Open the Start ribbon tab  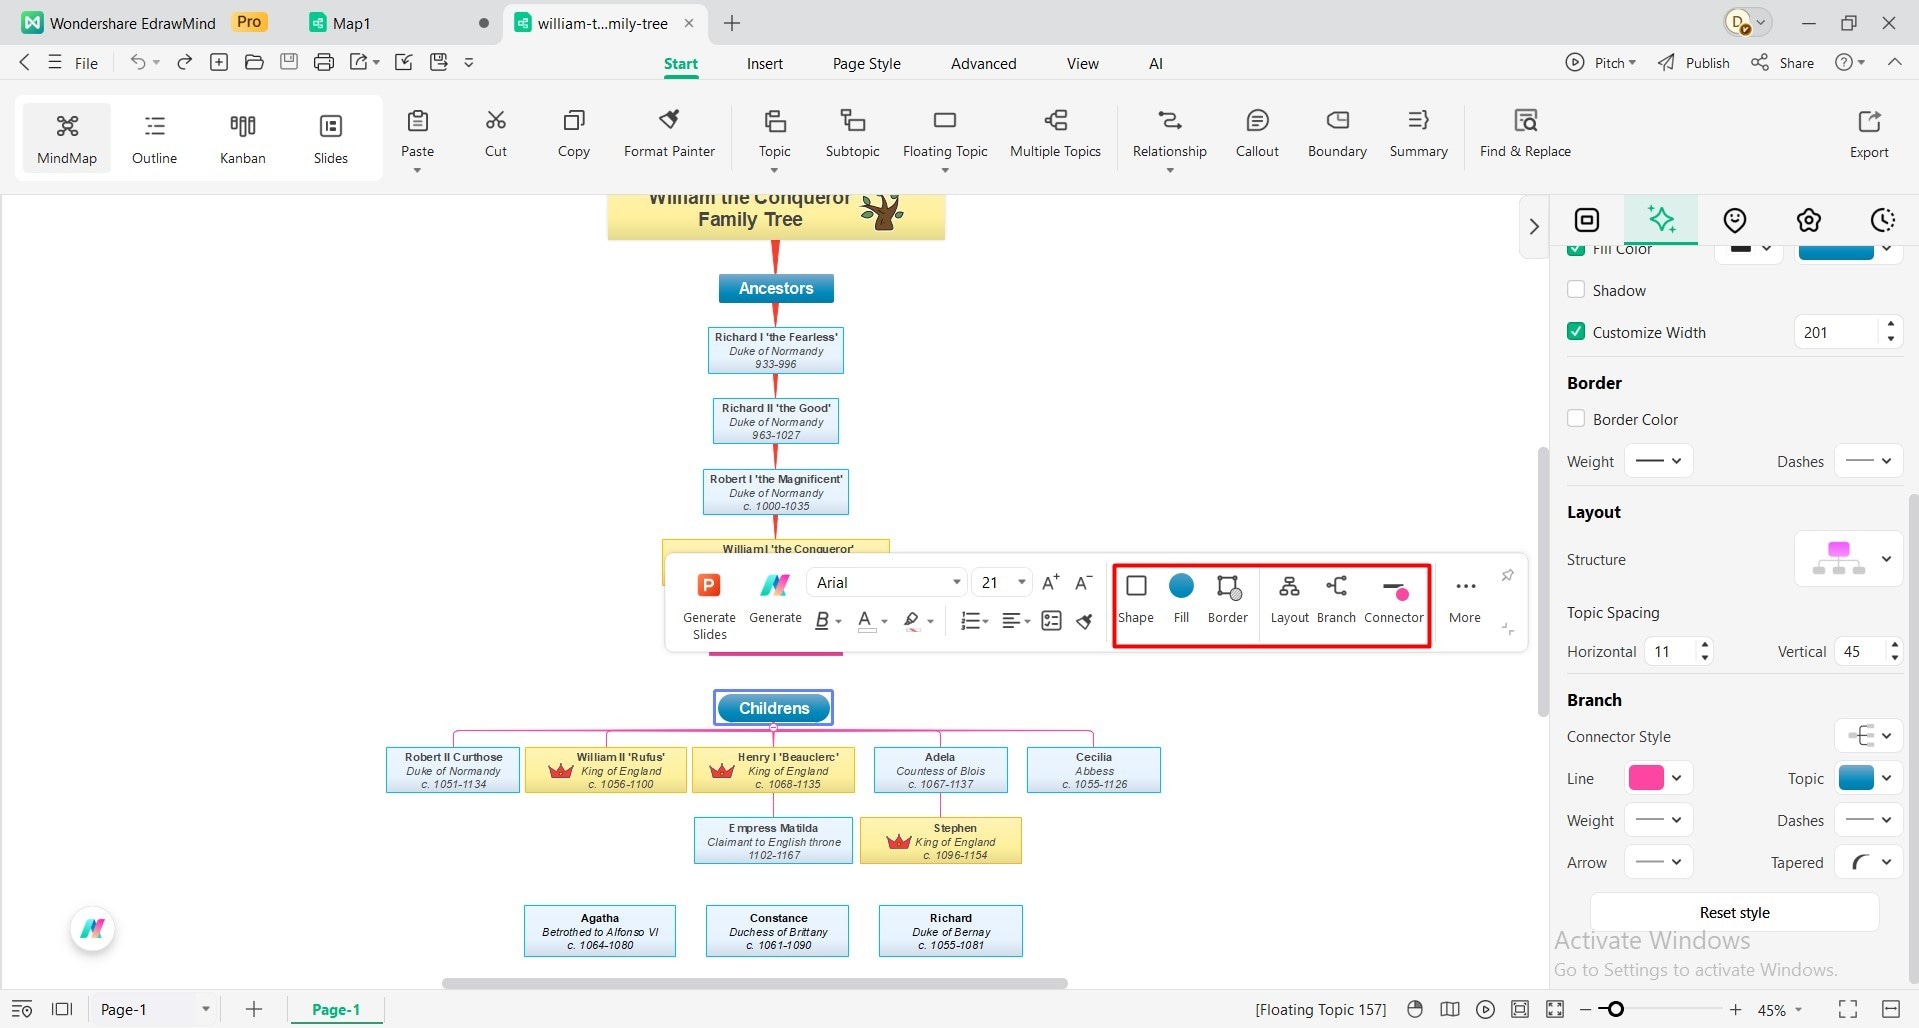[681, 63]
